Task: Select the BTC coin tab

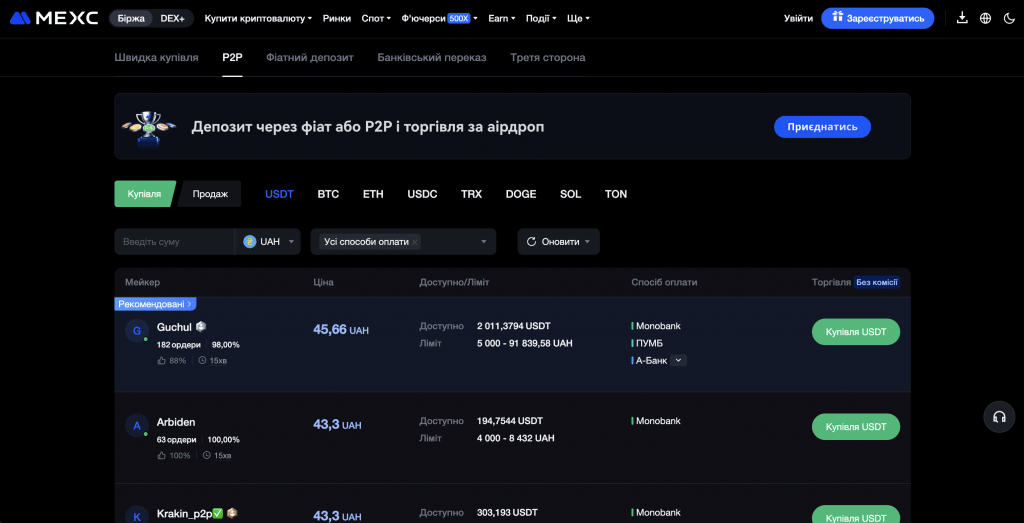Action: [328, 194]
